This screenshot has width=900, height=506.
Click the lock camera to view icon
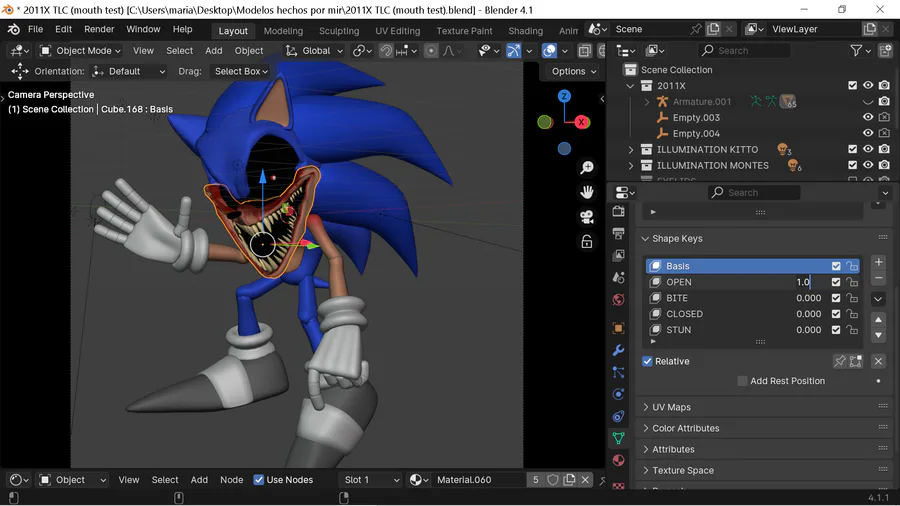coord(587,242)
